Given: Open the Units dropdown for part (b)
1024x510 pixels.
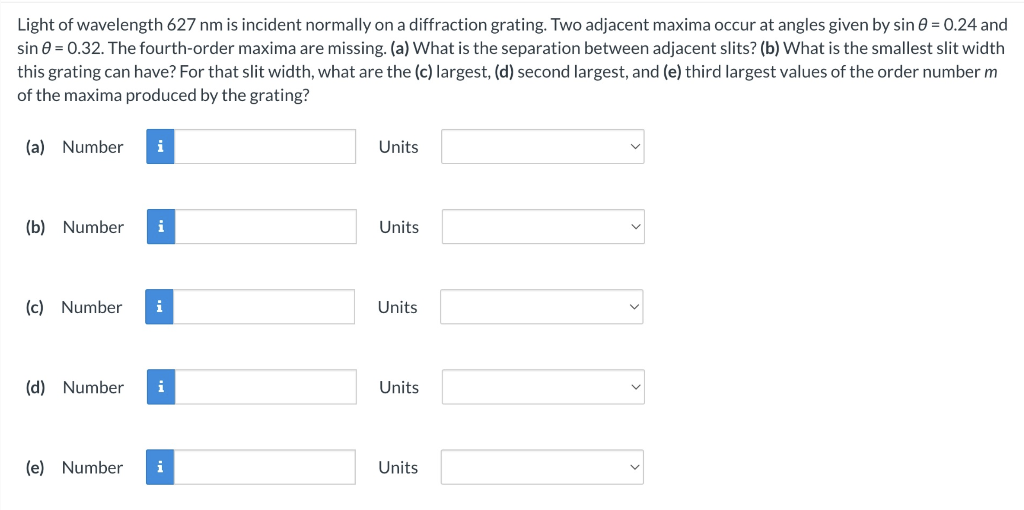Looking at the screenshot, I should tap(543, 227).
